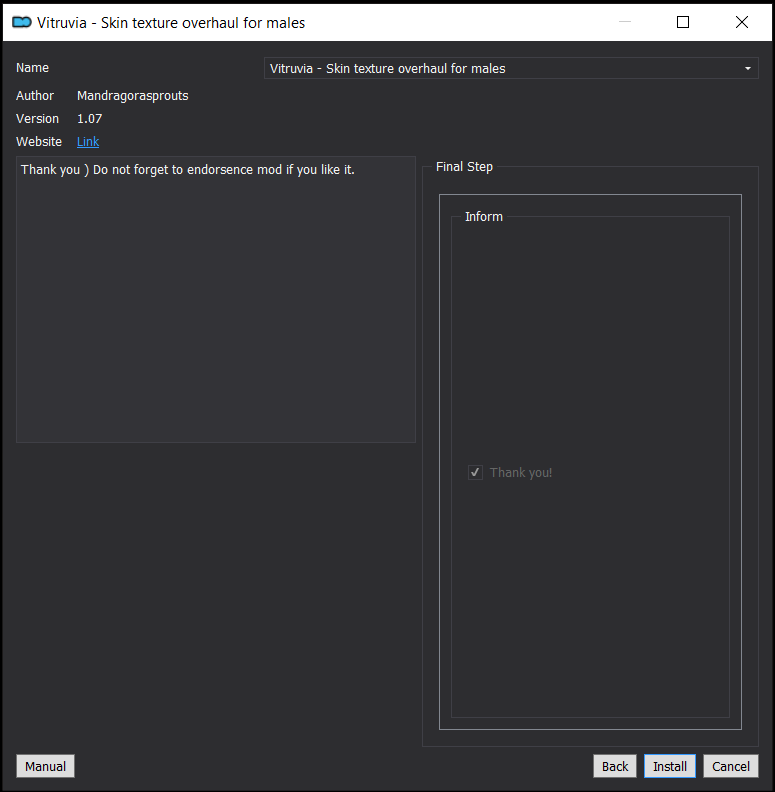Click the Inform group heading
This screenshot has width=775, height=792.
click(483, 217)
